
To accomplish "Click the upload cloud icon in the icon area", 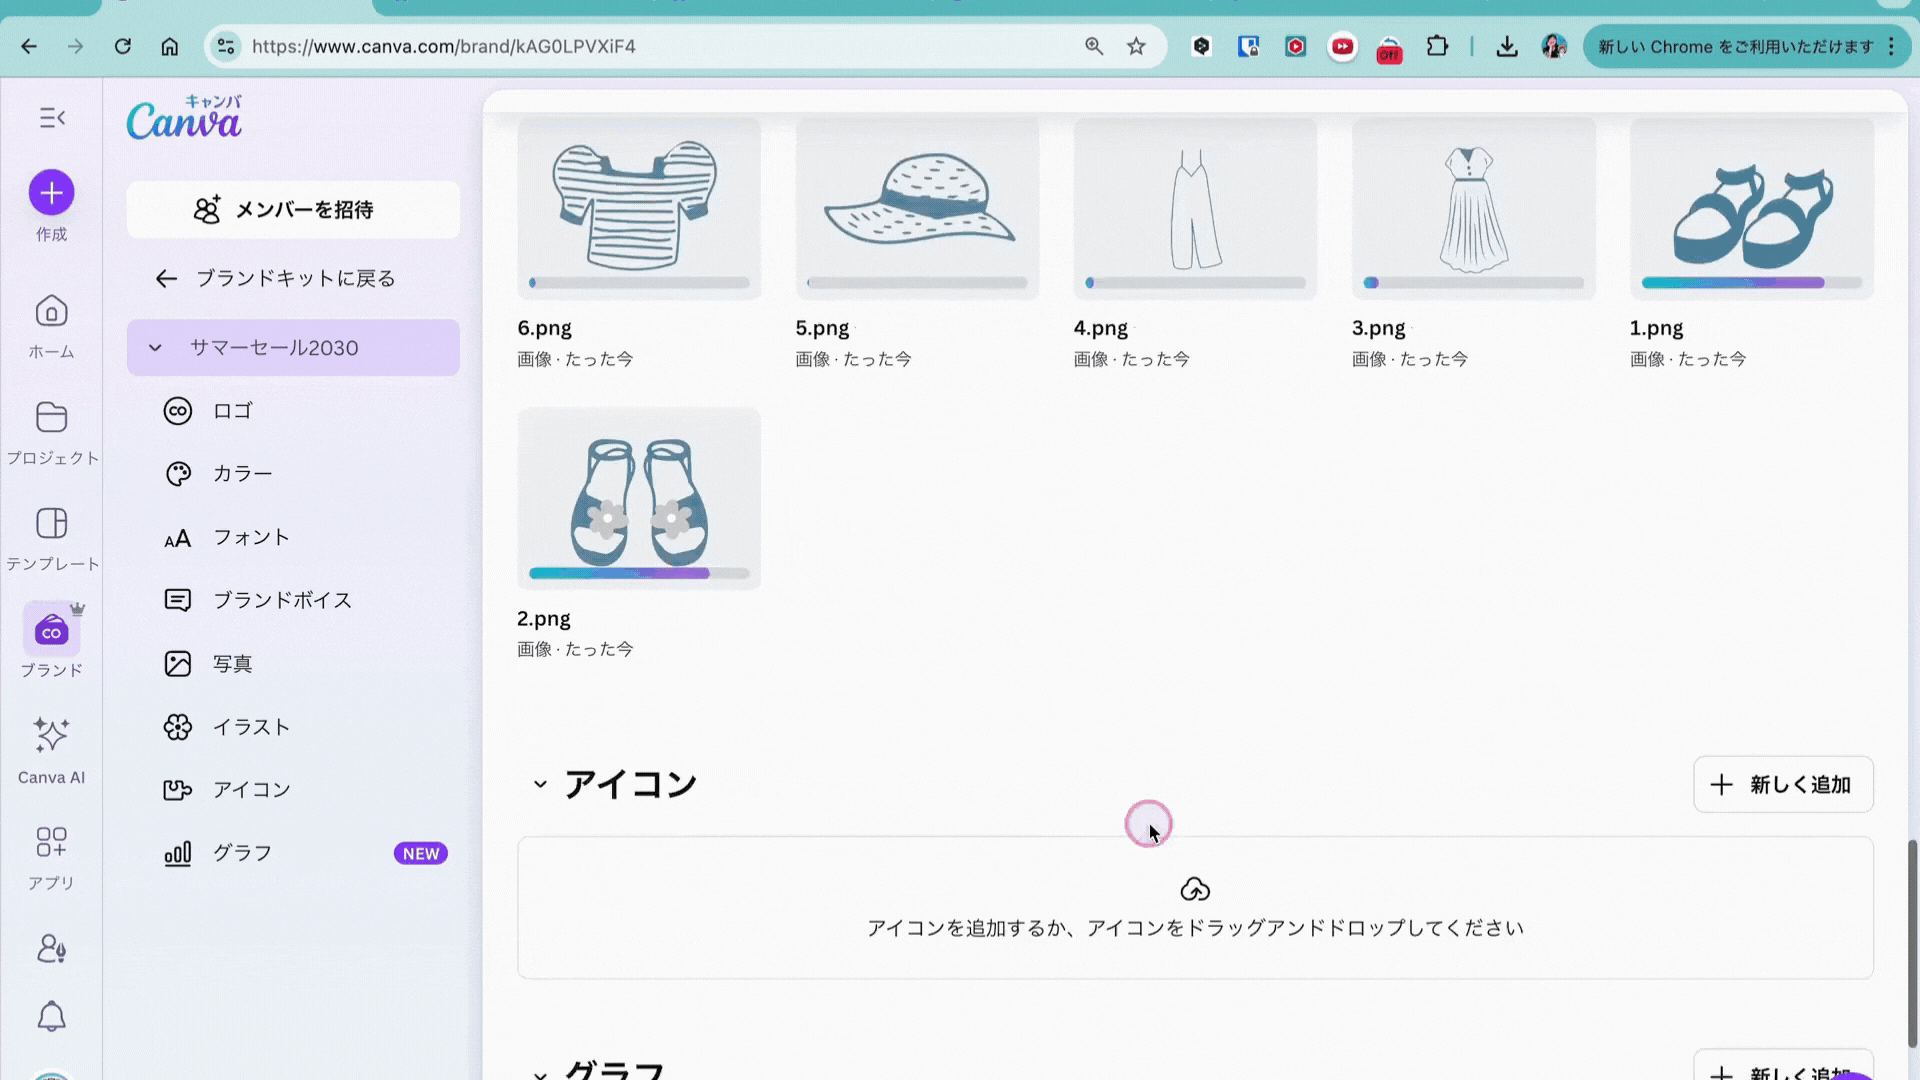I will pos(1195,889).
